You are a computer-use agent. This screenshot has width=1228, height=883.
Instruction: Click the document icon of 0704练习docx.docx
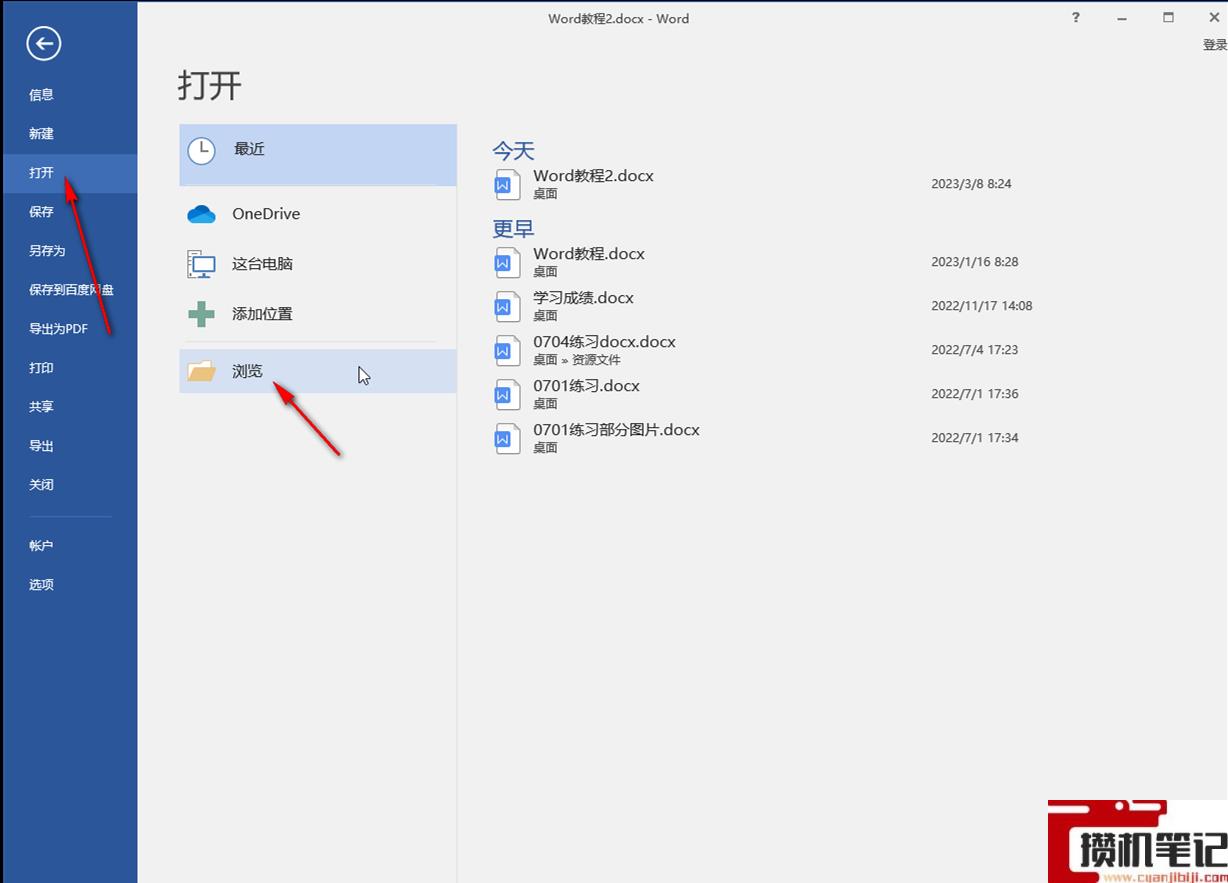click(508, 350)
